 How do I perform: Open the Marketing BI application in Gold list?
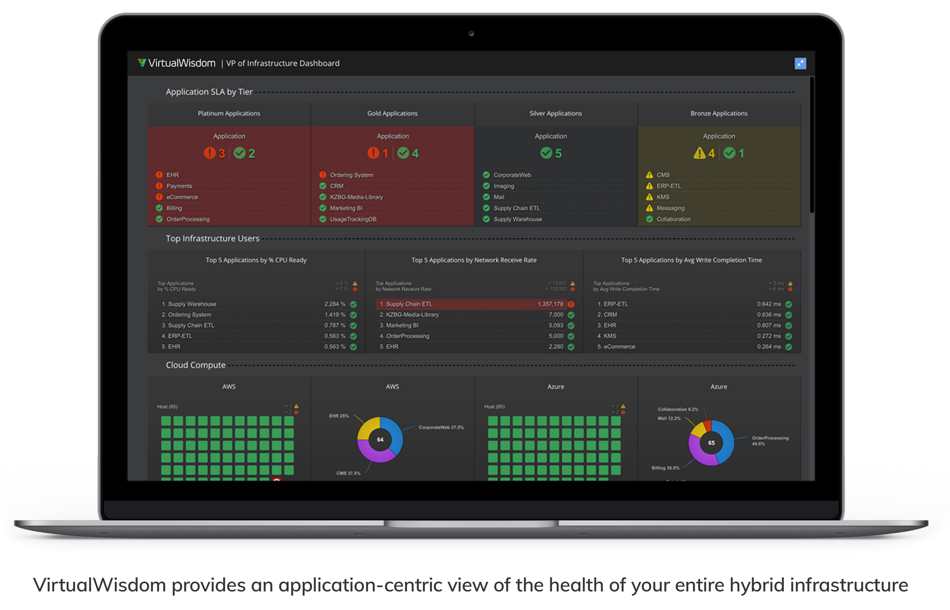tap(346, 208)
